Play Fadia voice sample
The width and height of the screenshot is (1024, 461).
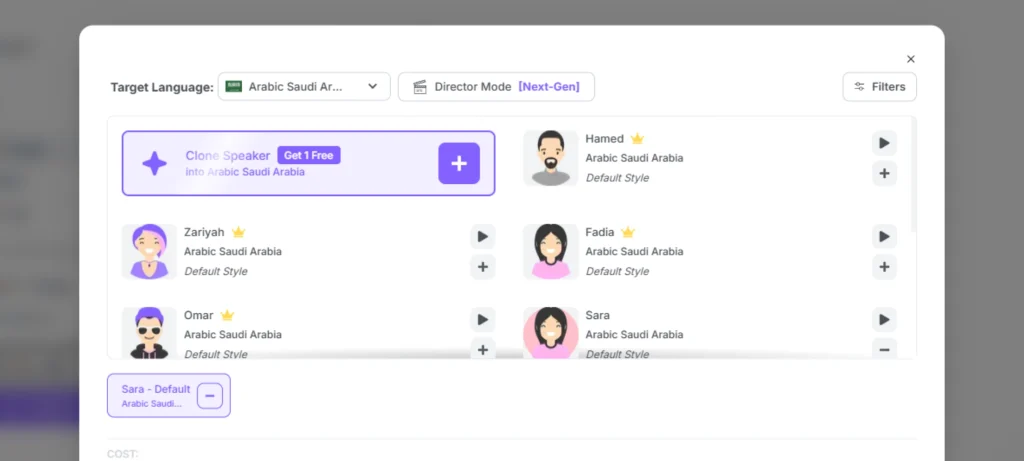pos(884,236)
